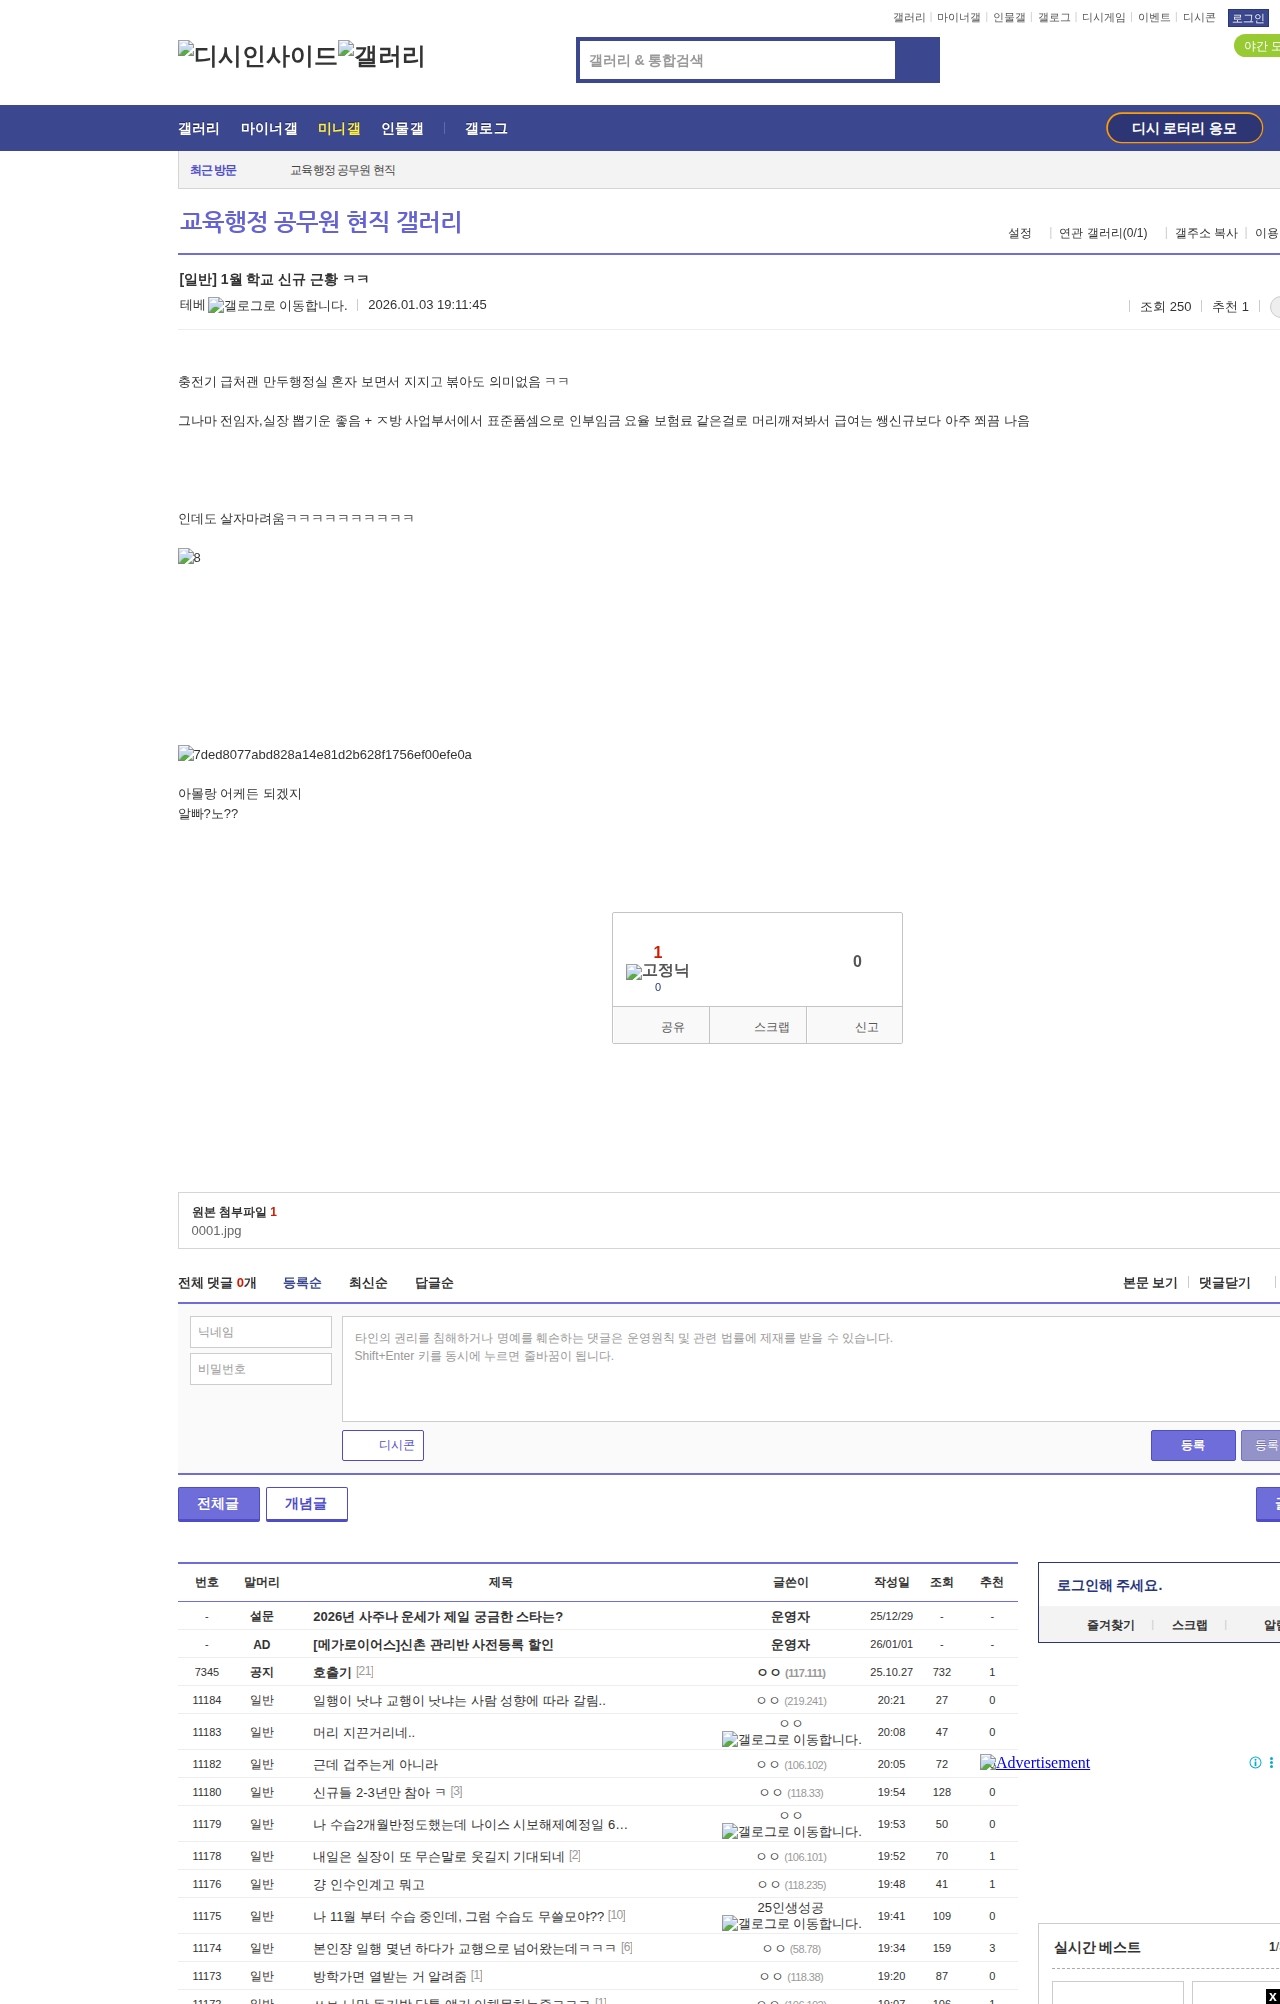
Task: Click the 최근 방문 label
Action: coord(213,170)
